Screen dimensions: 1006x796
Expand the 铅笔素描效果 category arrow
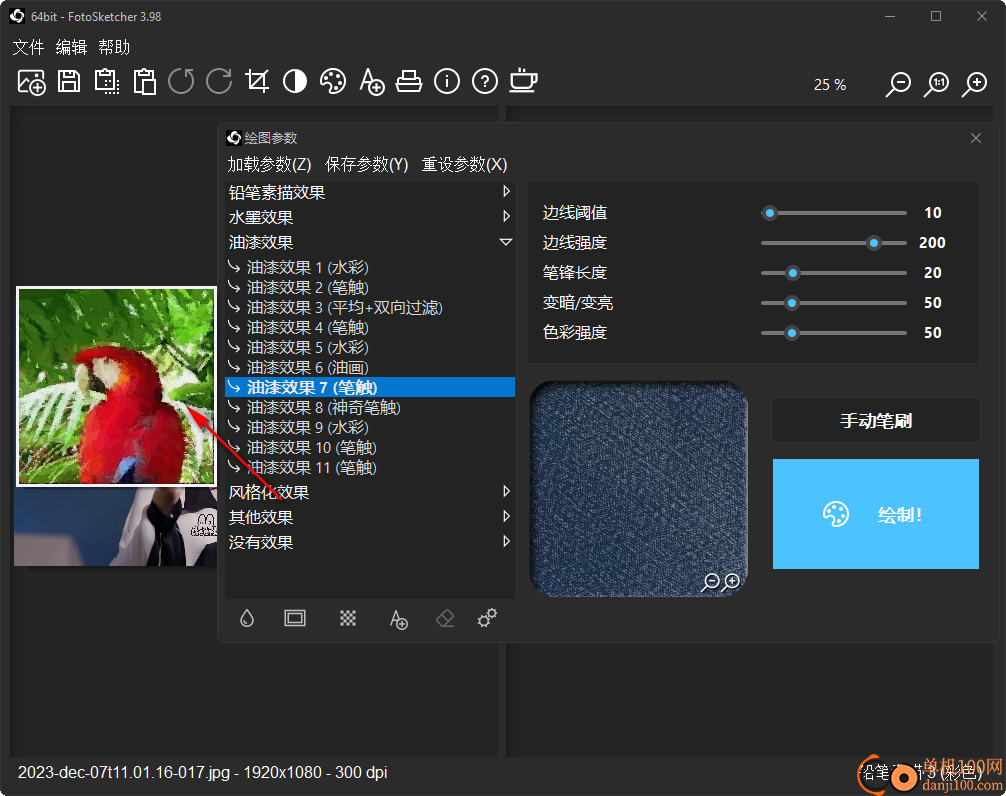coord(506,191)
